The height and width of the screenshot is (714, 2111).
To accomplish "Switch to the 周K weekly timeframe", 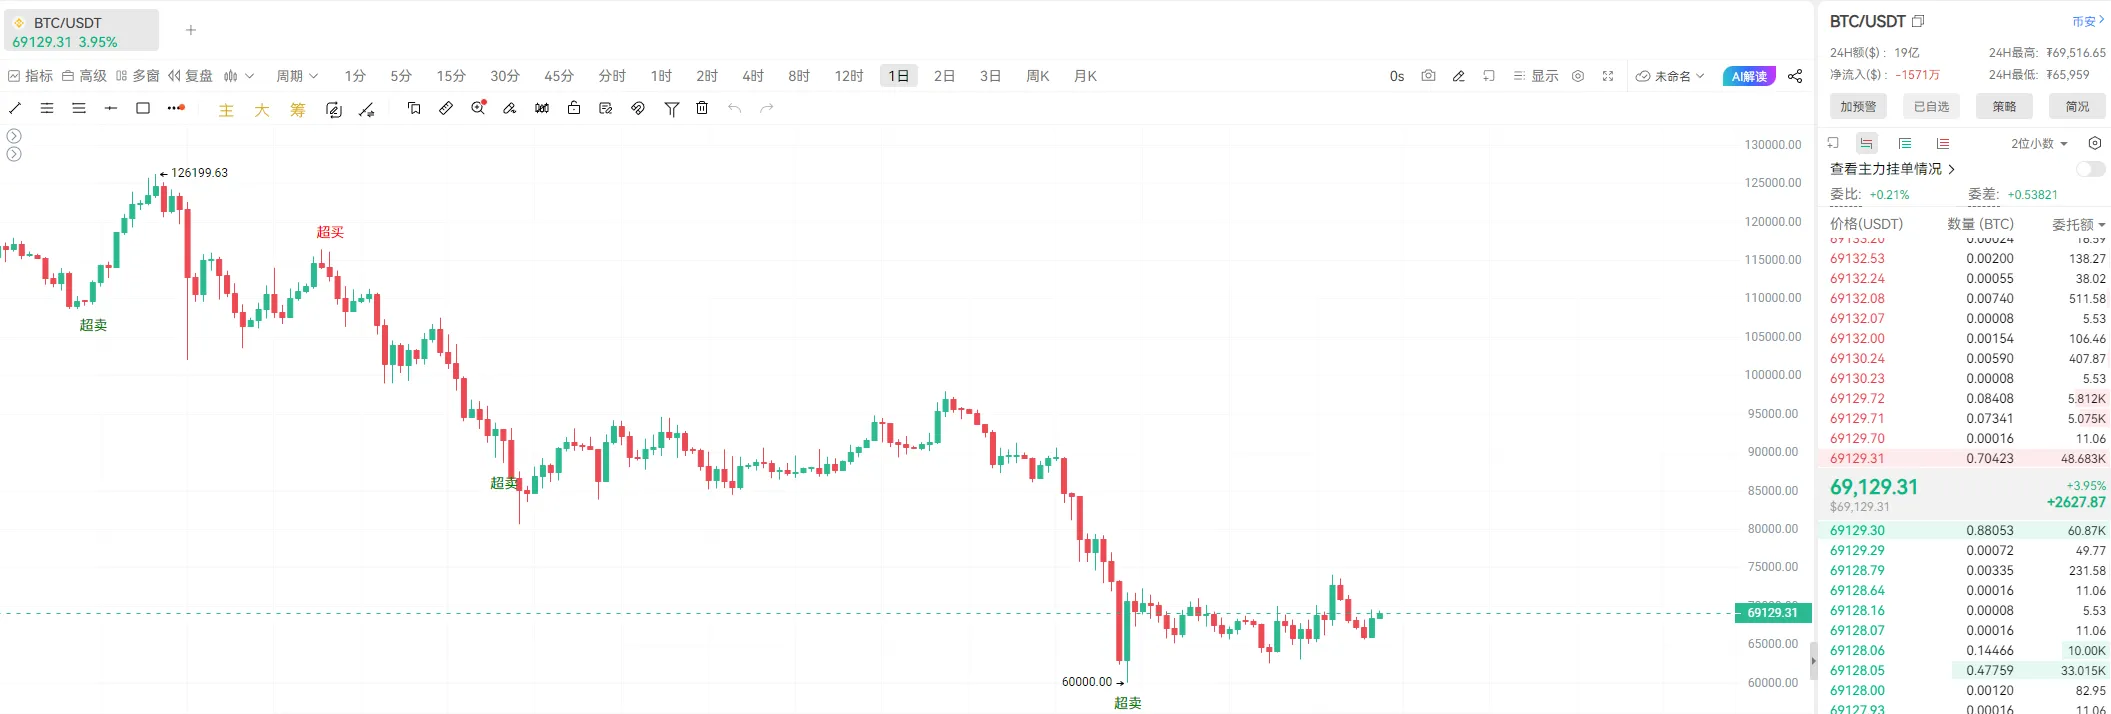I will pos(1037,76).
